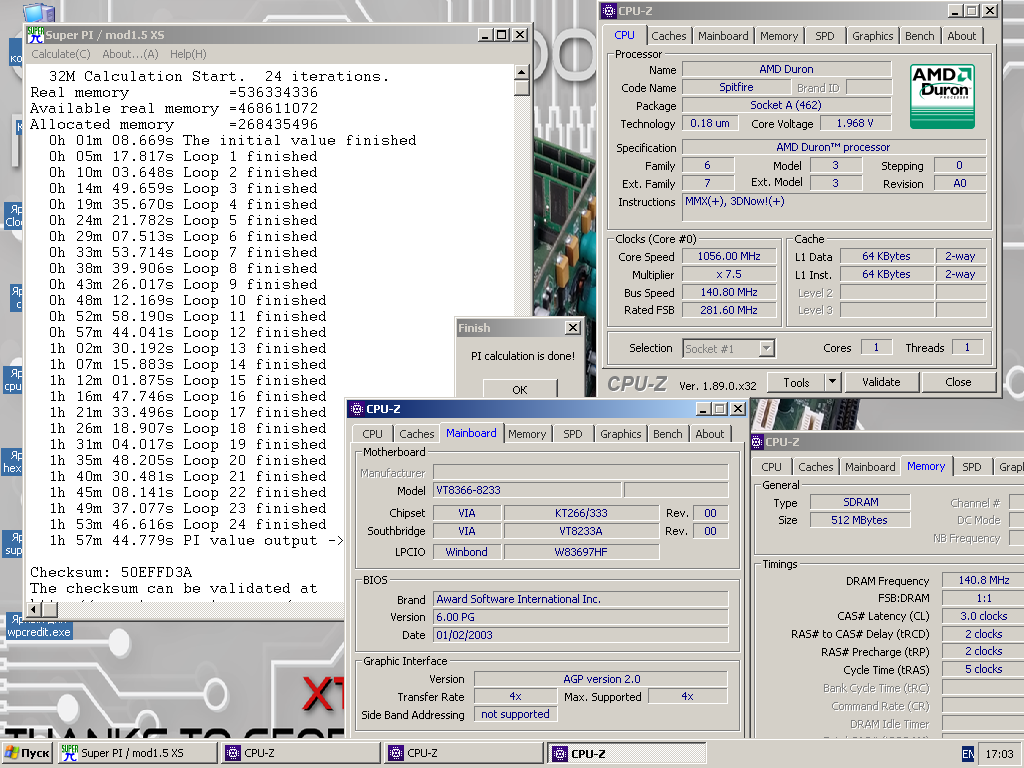The image size is (1024, 768).
Task: Click the Close button in CPU-Z
Action: click(958, 382)
